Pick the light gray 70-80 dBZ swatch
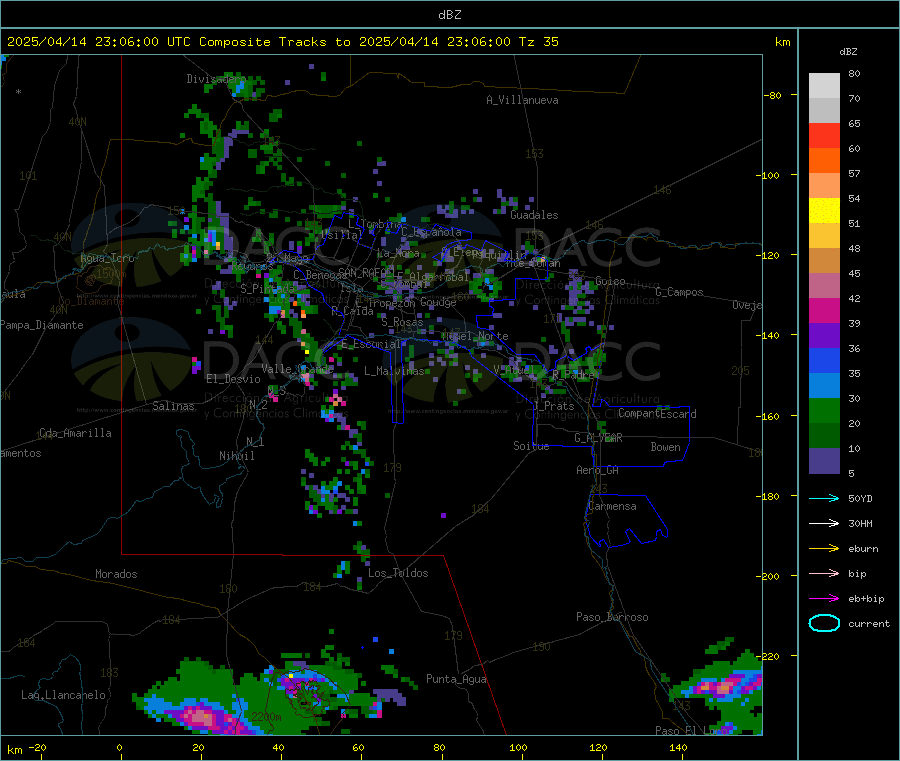The width and height of the screenshot is (900, 761). point(824,86)
